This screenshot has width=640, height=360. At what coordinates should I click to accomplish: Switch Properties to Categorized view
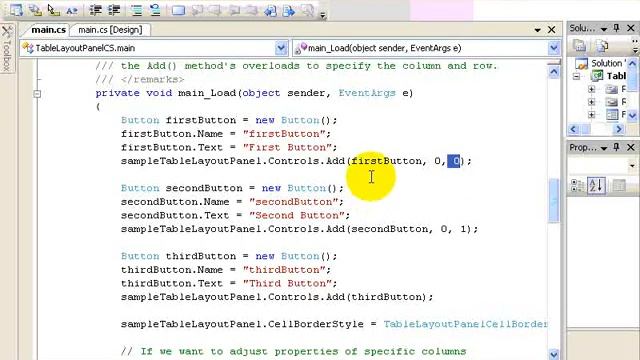577,186
